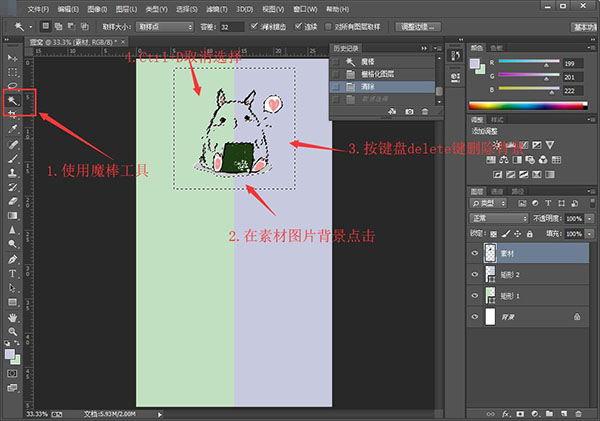Open layer filter type dropdown 类型
The image size is (600, 421).
(x=488, y=203)
